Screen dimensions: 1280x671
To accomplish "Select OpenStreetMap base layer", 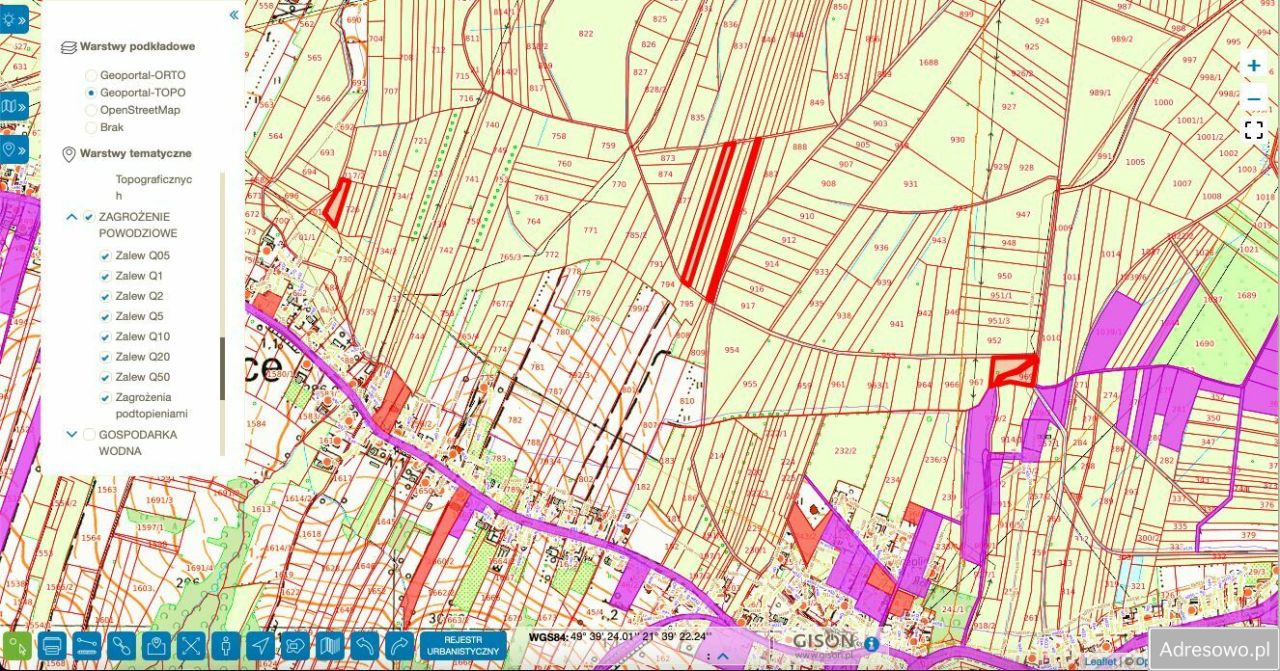I will pos(91,110).
